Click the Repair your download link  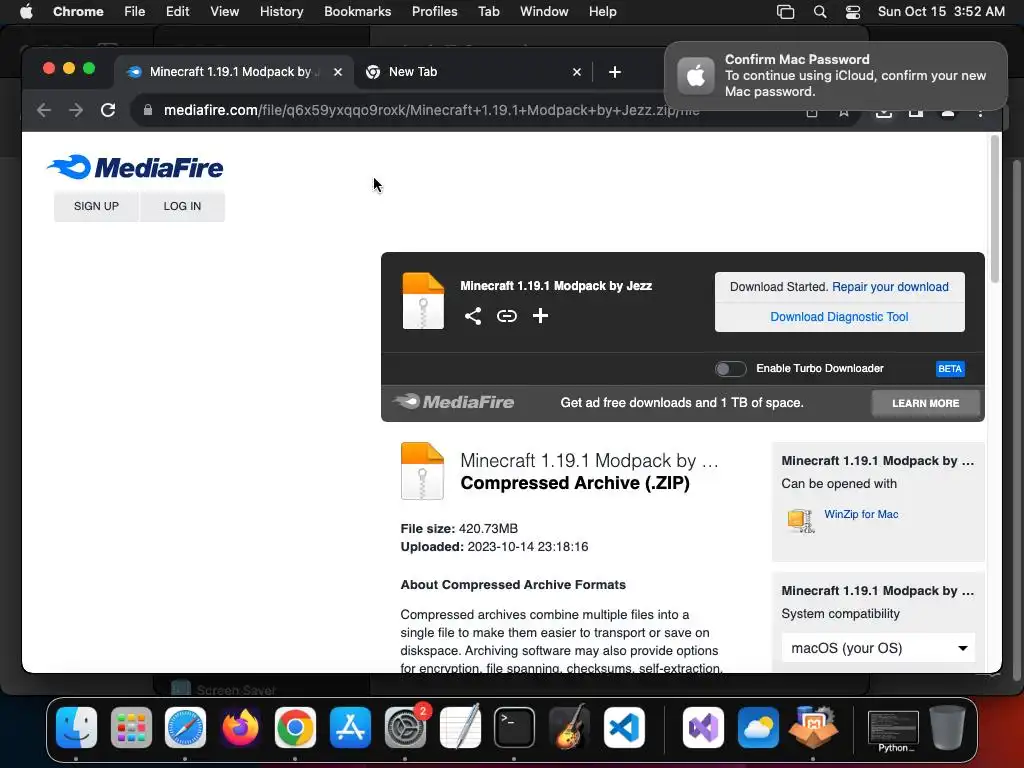[890, 287]
